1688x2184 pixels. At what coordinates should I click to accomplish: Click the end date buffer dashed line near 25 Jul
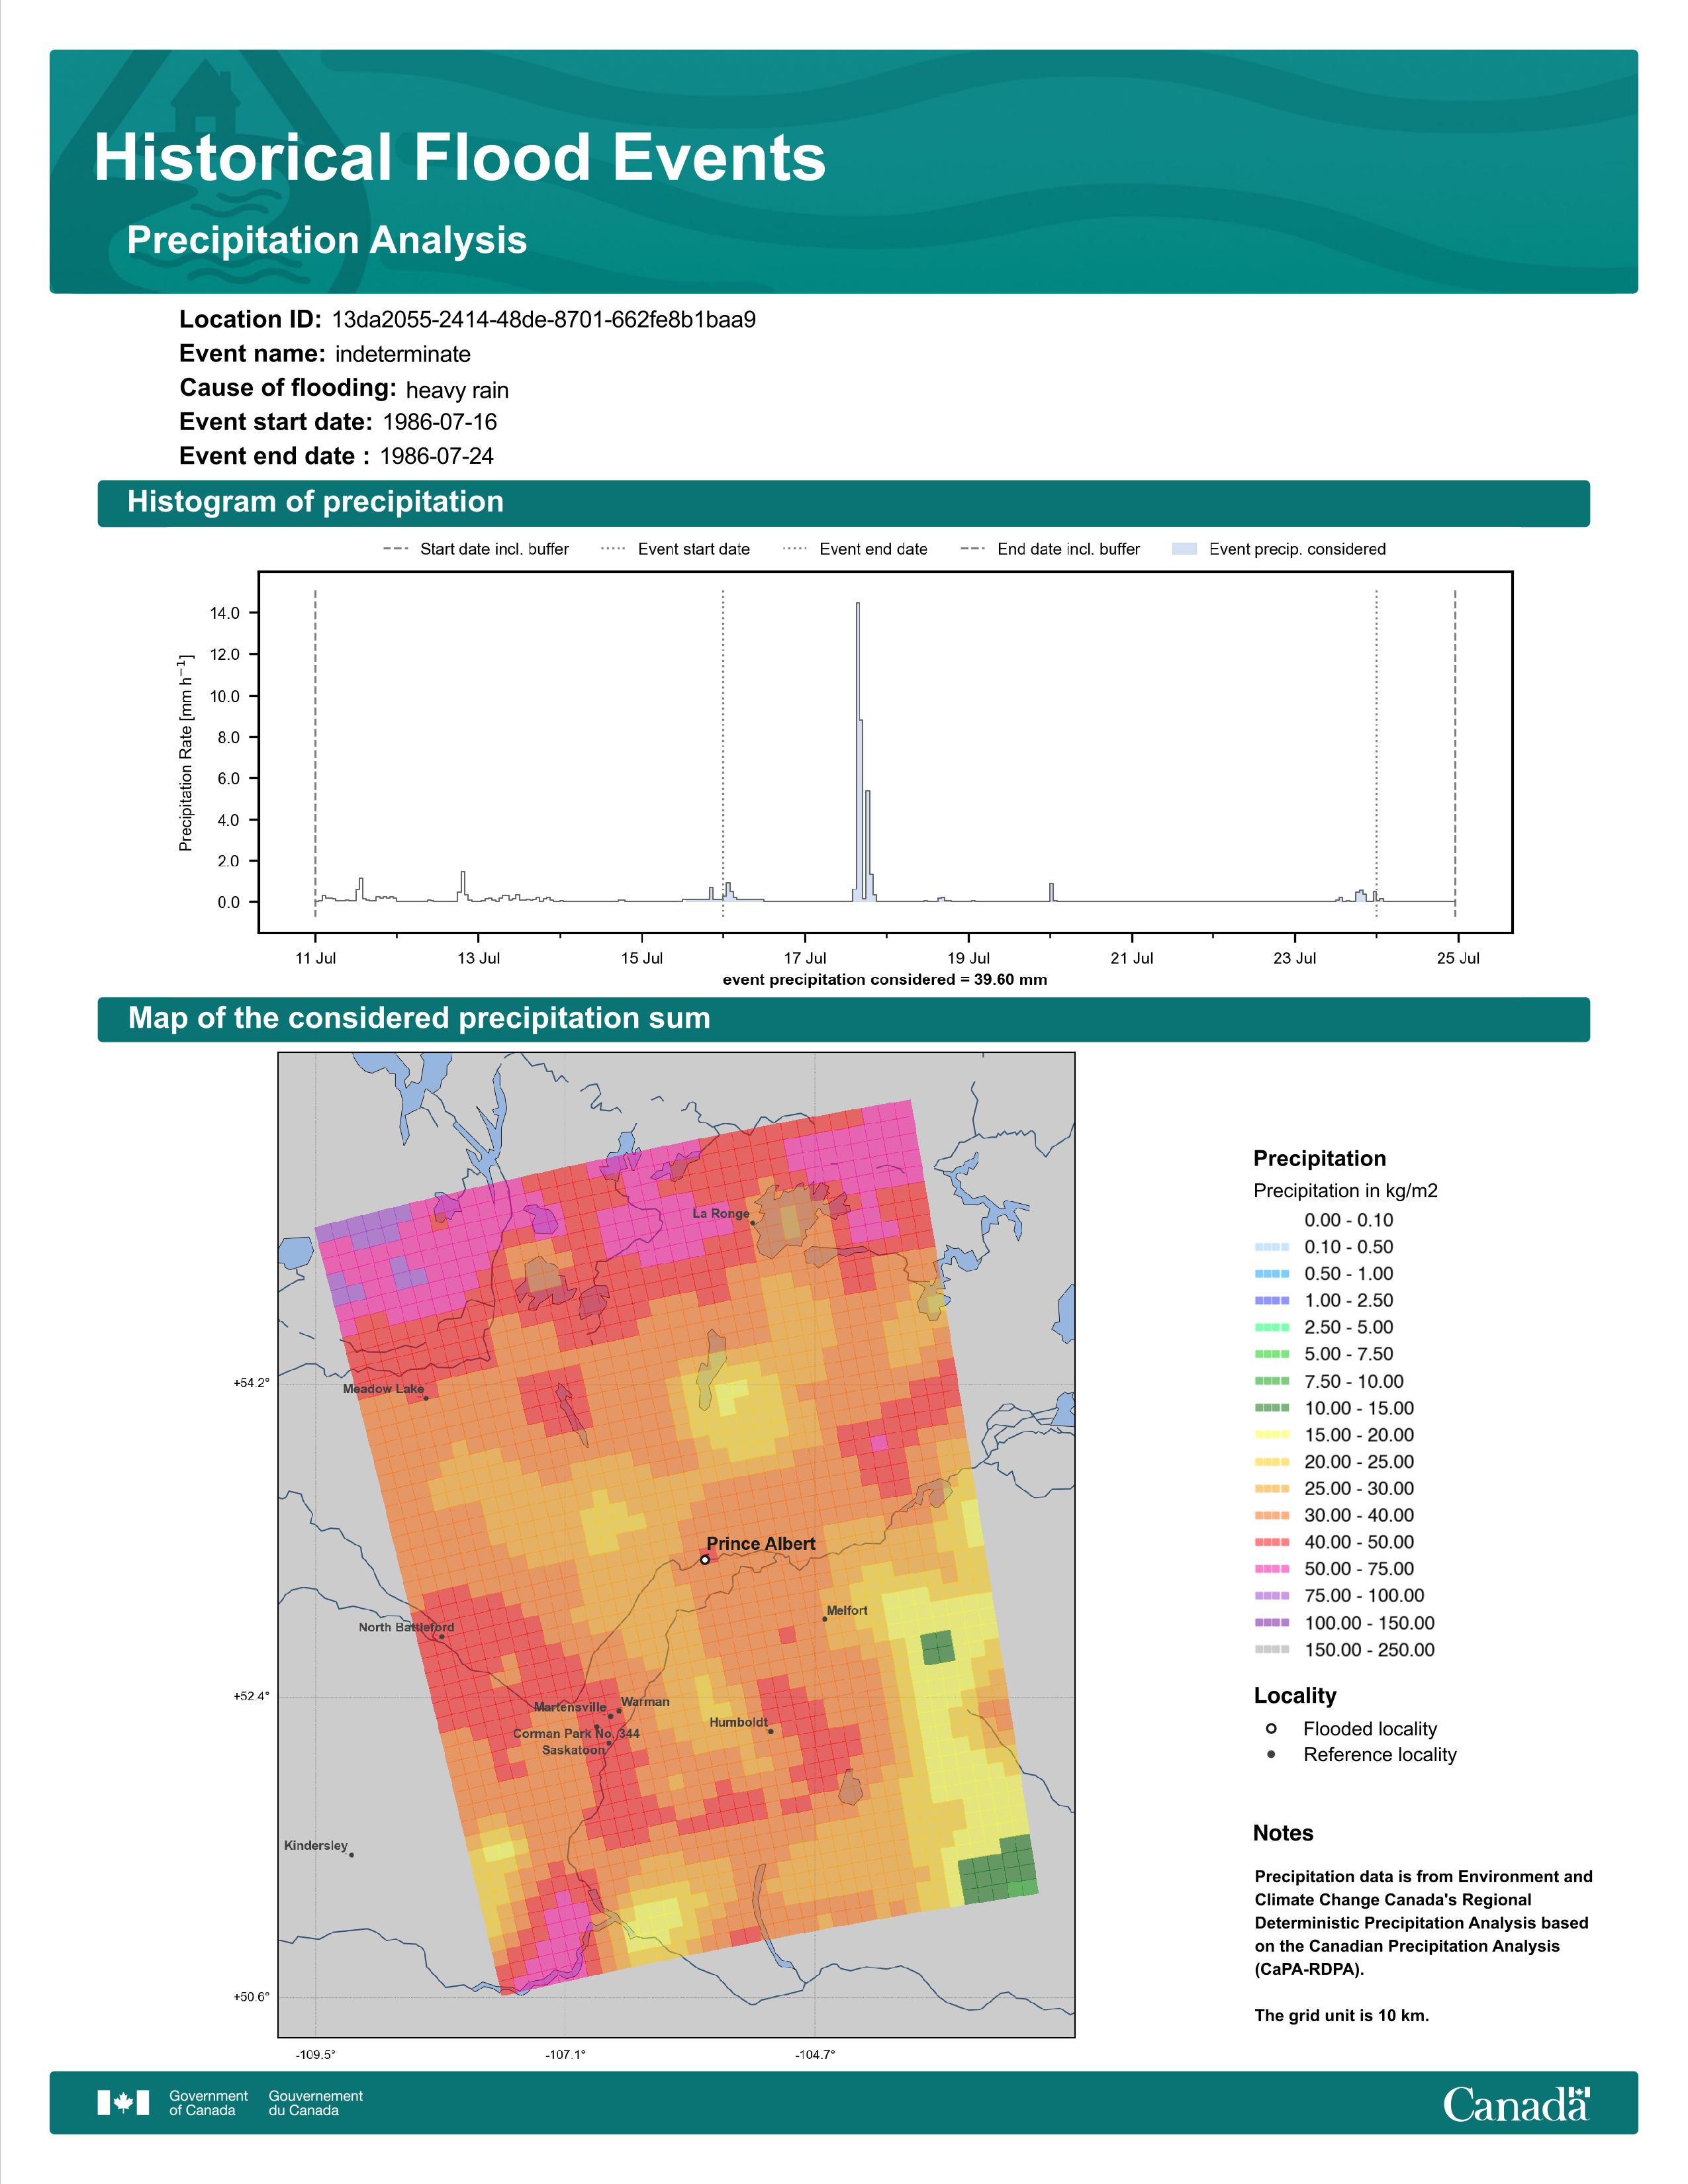(x=1455, y=752)
